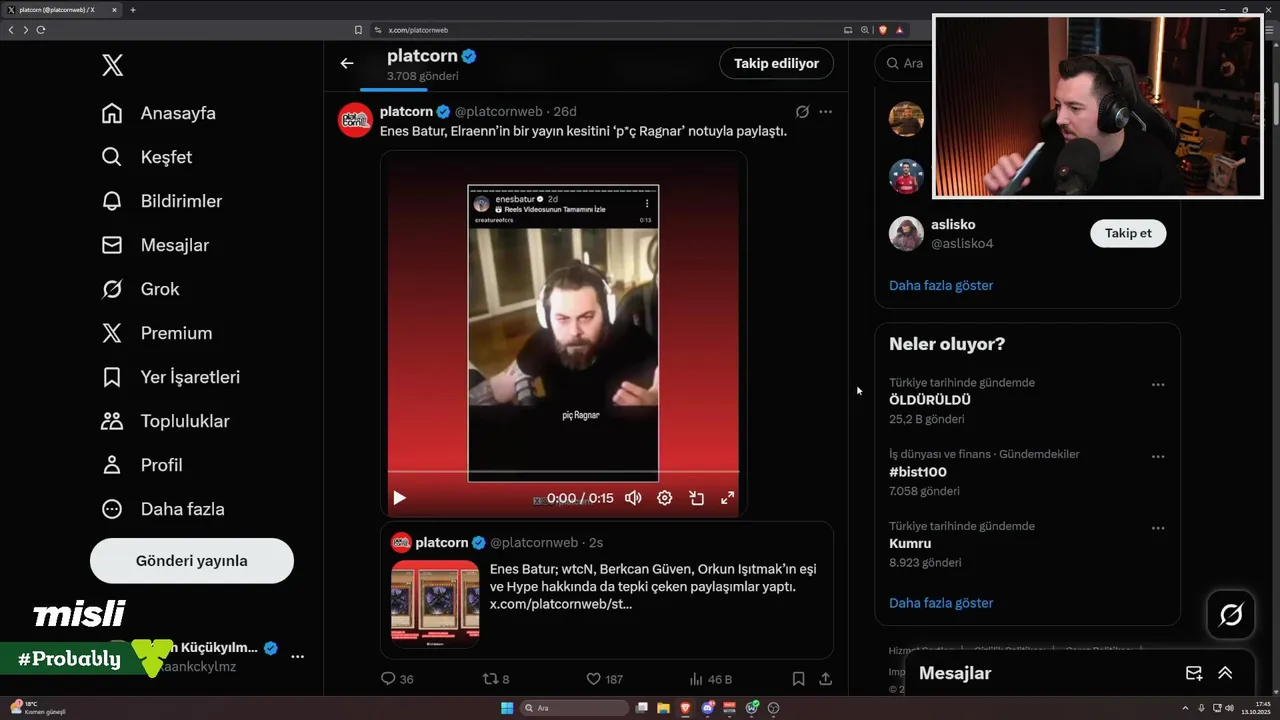Viewport: 1280px width, 720px height.
Task: Click Gönderi yayınla button
Action: (192, 561)
